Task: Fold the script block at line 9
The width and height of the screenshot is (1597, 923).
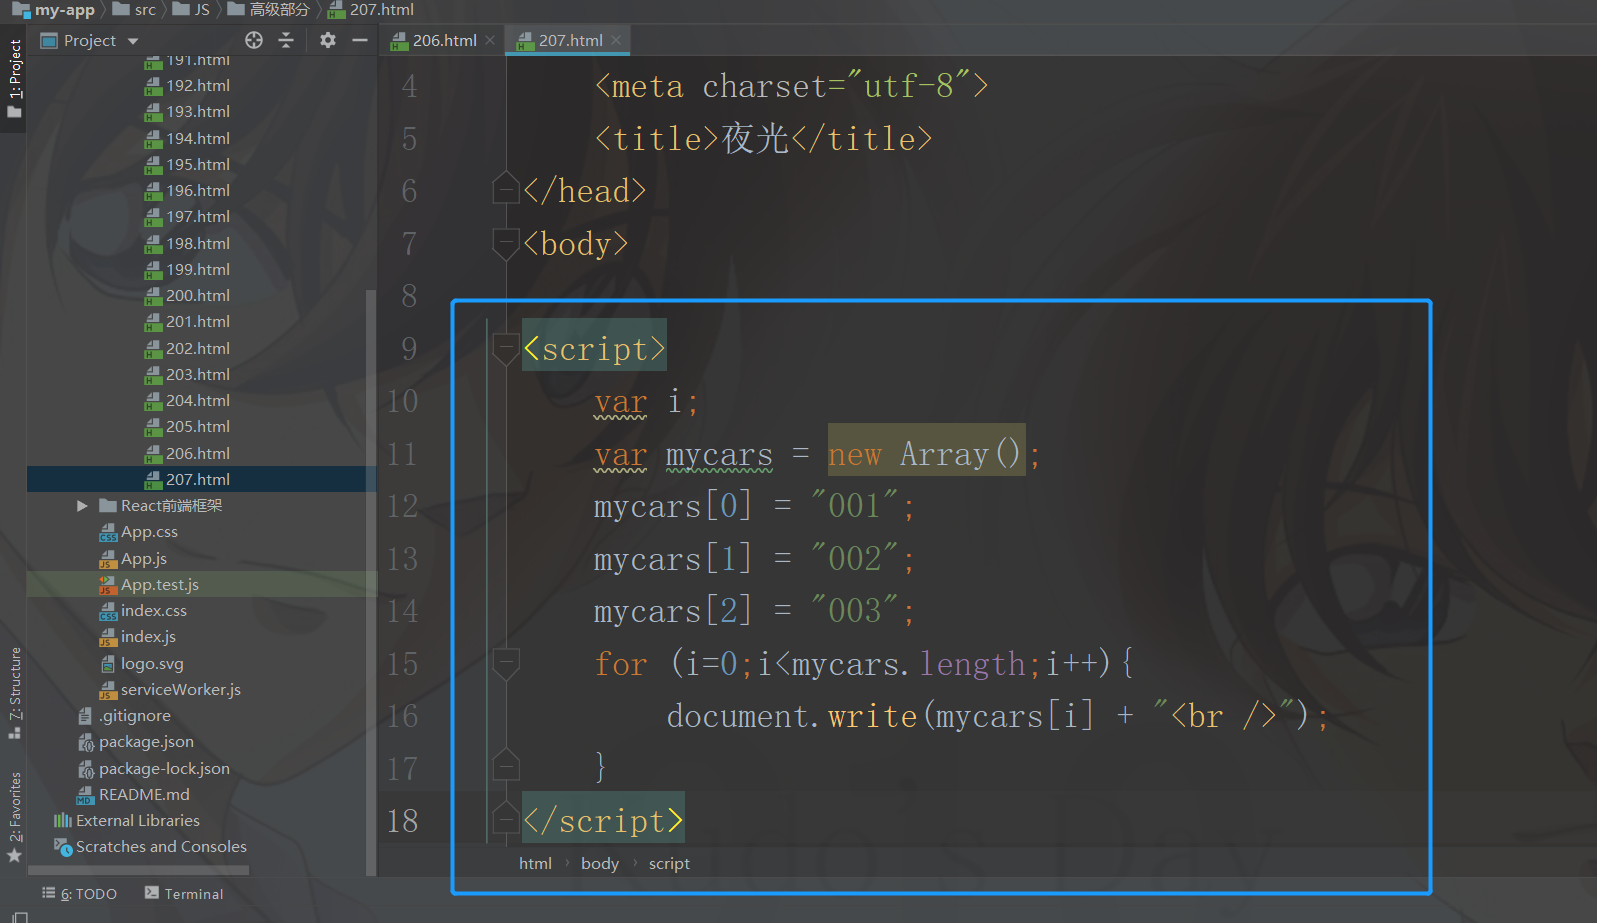Action: pyautogui.click(x=506, y=350)
